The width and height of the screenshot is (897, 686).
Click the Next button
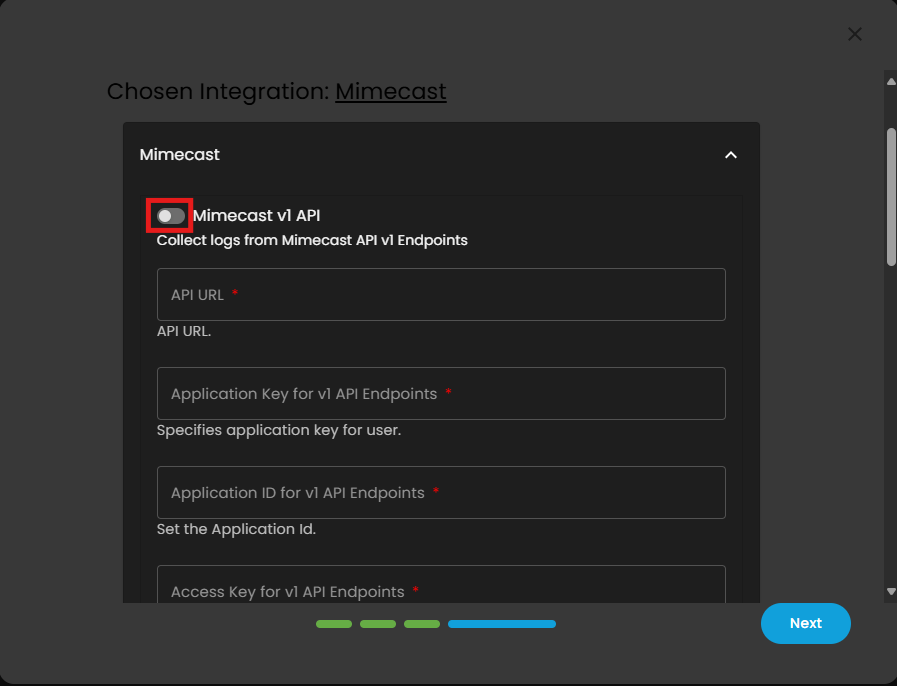pos(805,623)
